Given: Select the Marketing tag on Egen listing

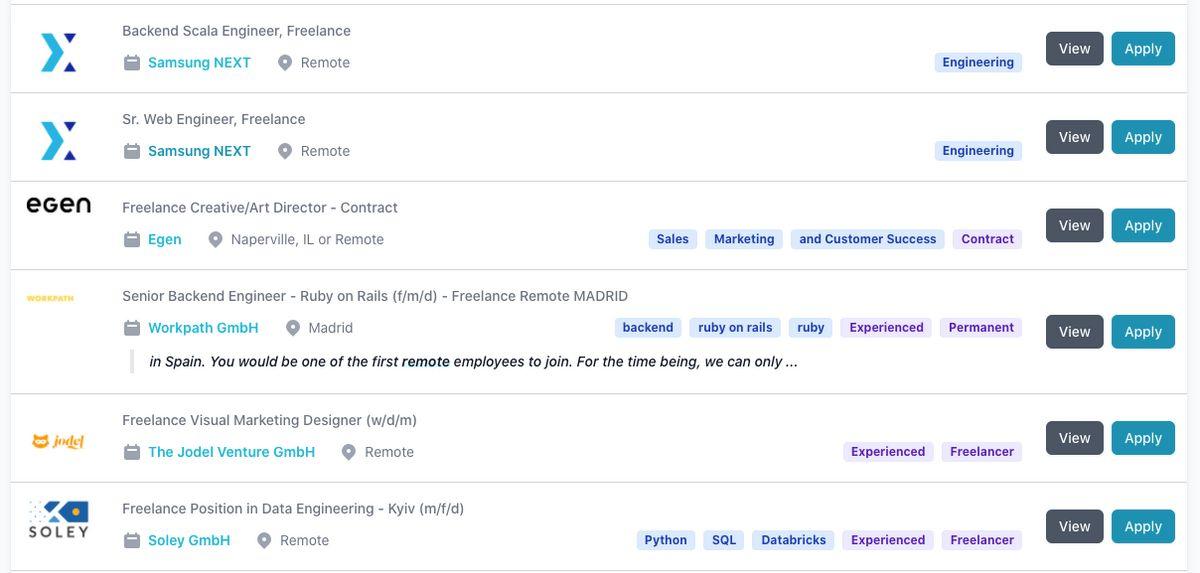Looking at the screenshot, I should 743,240.
